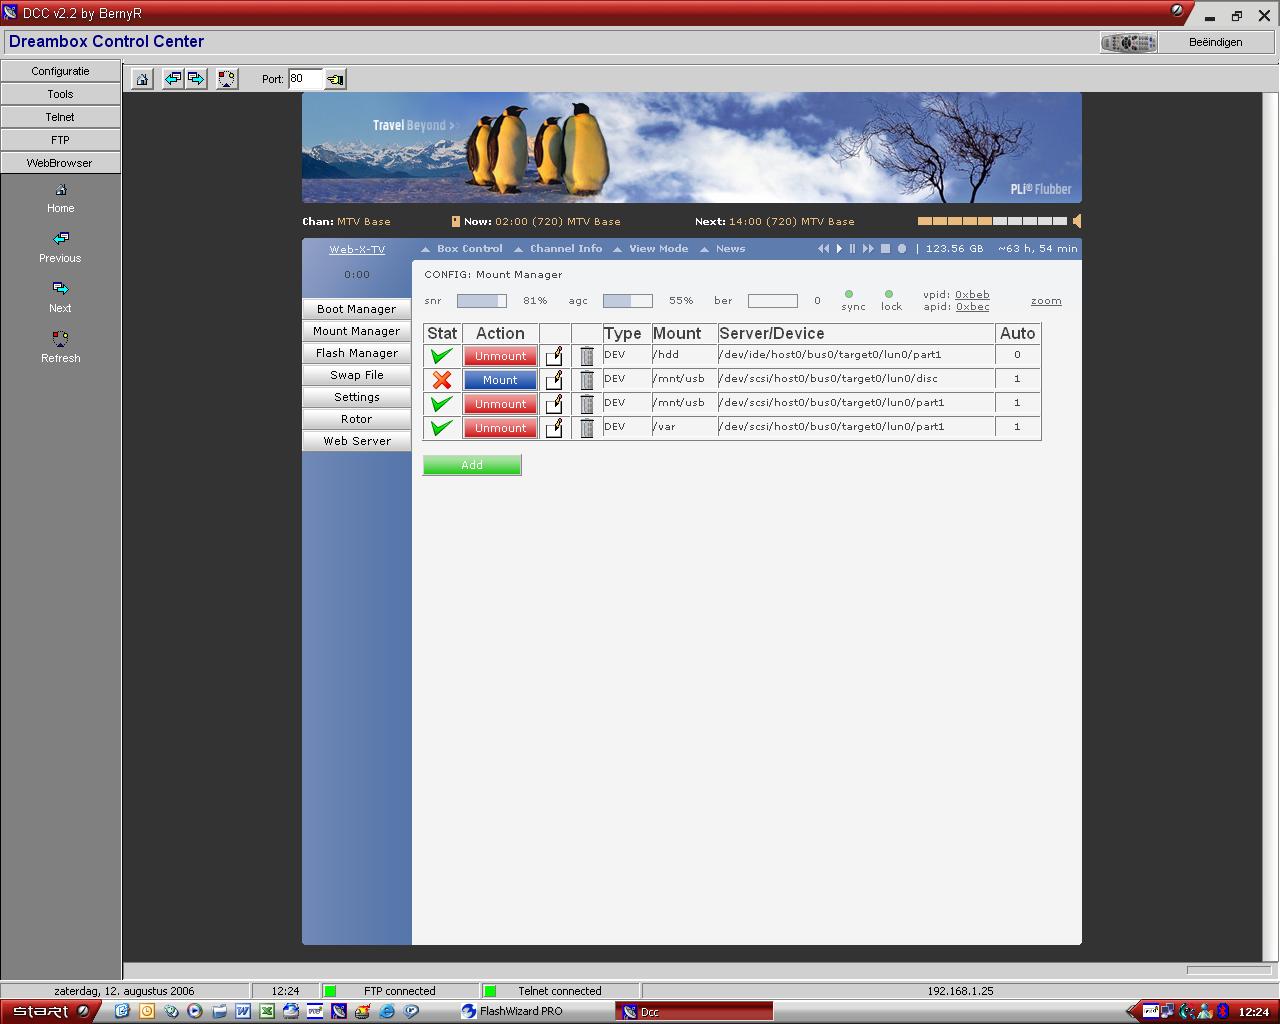Open the Web Server page
This screenshot has height=1024, width=1280.
click(x=357, y=441)
